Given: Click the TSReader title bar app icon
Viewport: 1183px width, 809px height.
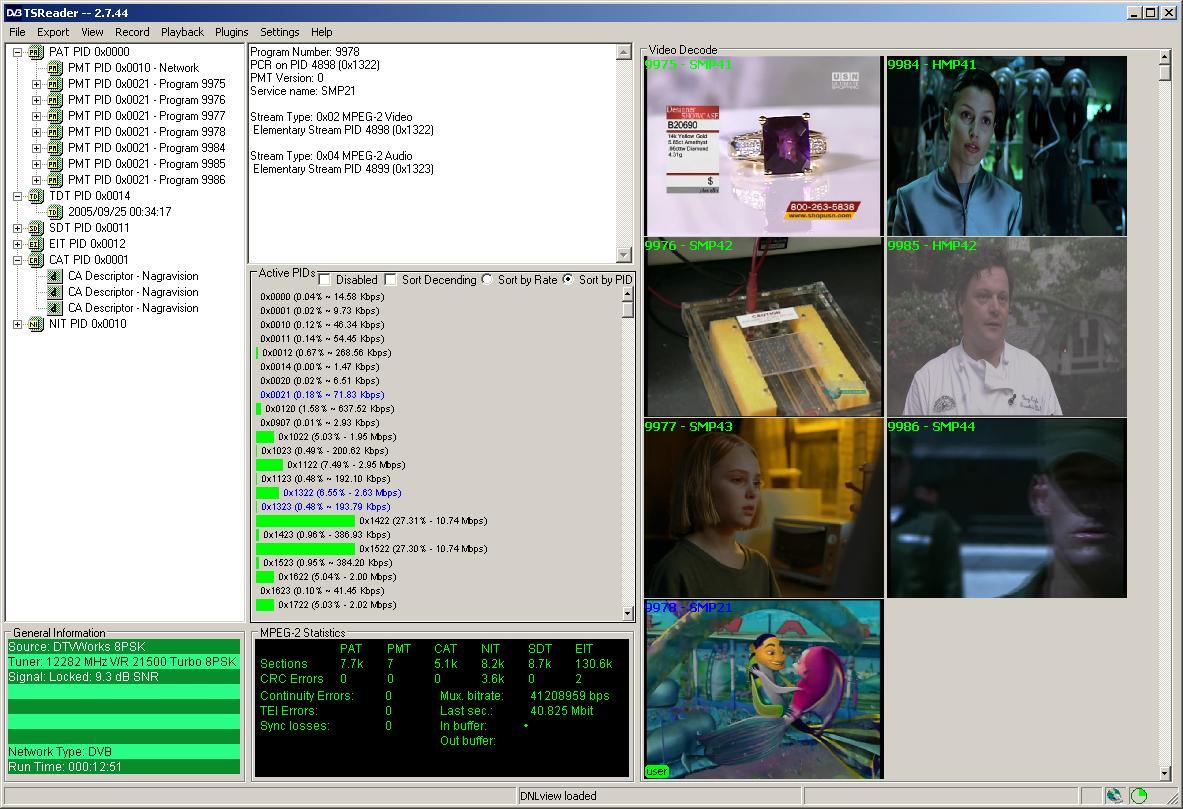Looking at the screenshot, I should tap(13, 13).
